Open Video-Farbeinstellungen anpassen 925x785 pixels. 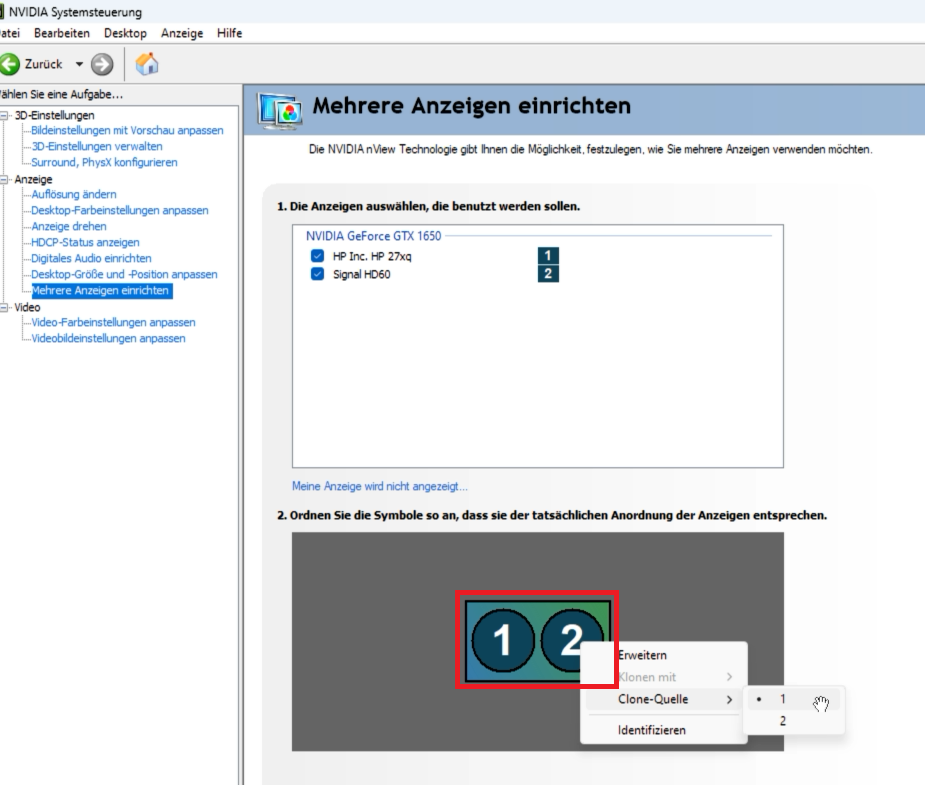coord(113,322)
